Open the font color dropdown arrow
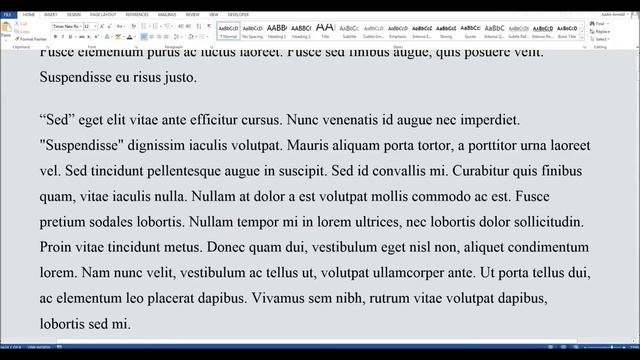Viewport: 640px width, 360px height. tap(135, 37)
